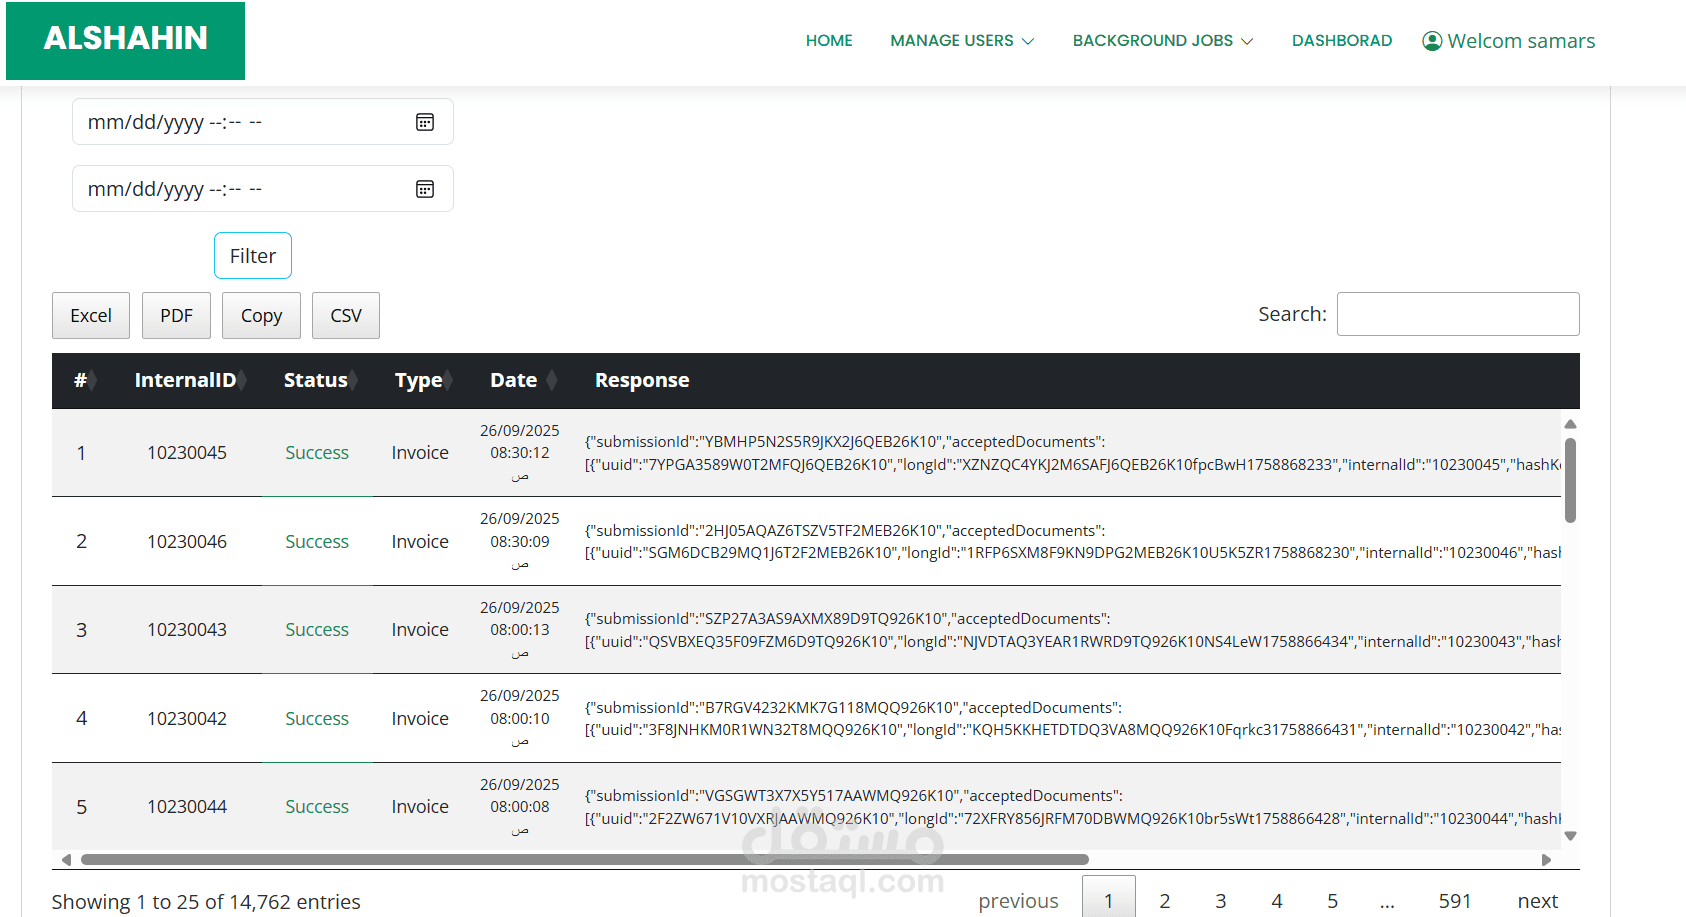Screen dimensions: 1686x917
Task: Click the table horizontal scrollbar thumb
Action: (585, 860)
